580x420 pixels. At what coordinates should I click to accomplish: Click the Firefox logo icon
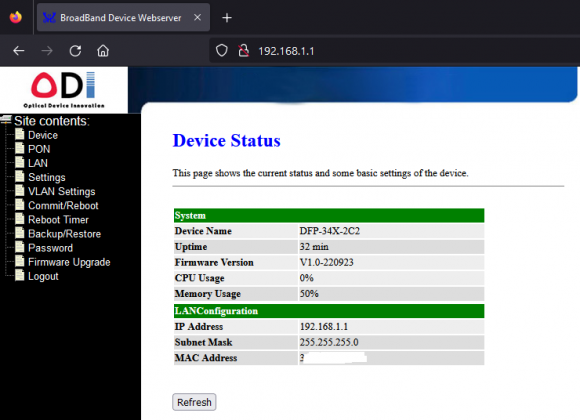tap(16, 17)
